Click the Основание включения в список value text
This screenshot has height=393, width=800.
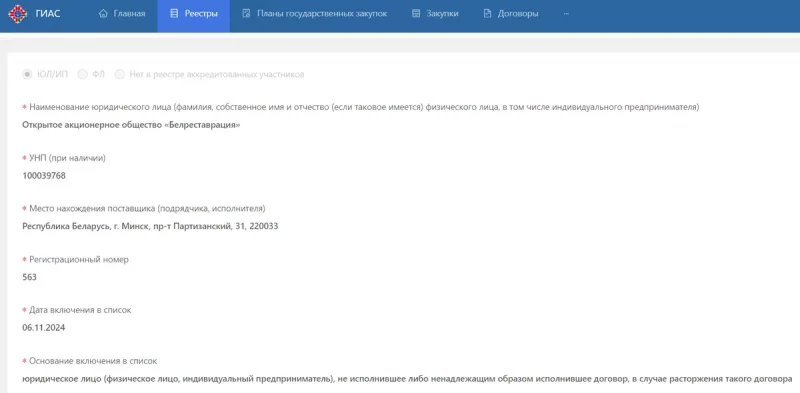(x=407, y=379)
